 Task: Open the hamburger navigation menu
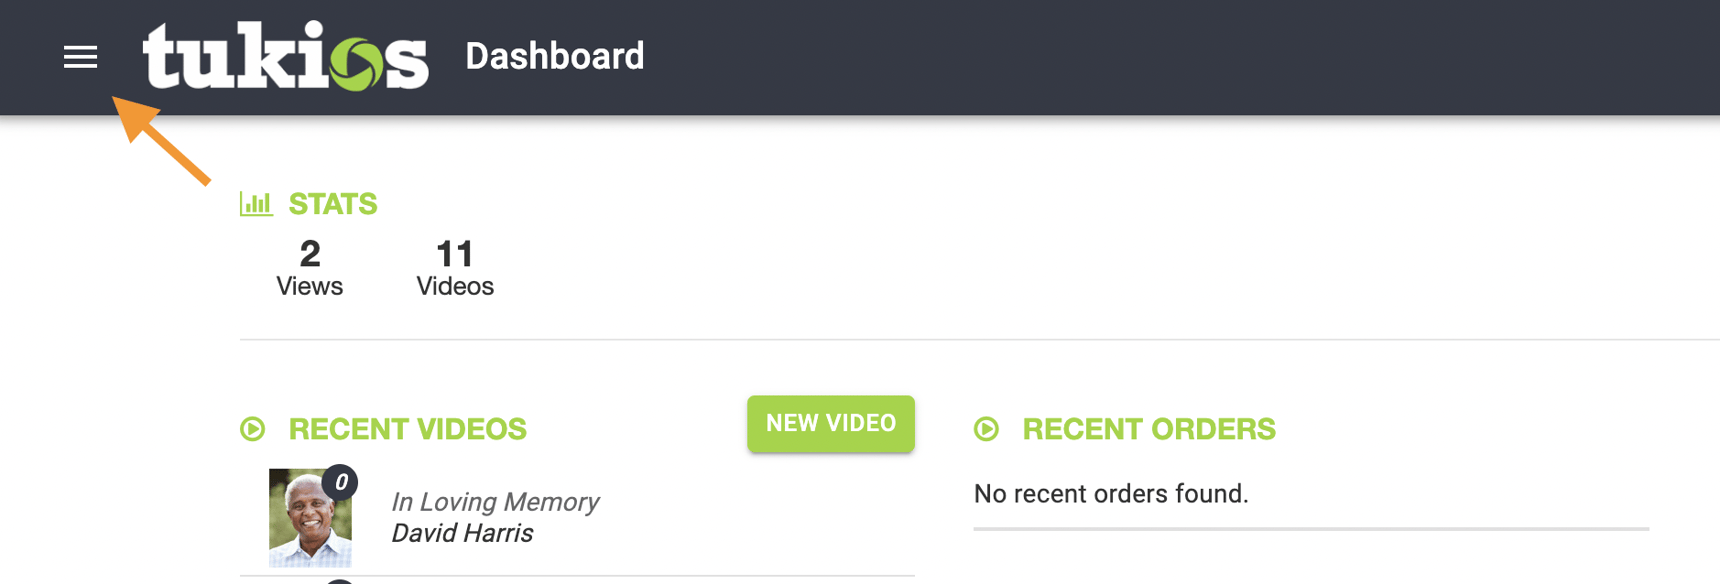pyautogui.click(x=80, y=57)
